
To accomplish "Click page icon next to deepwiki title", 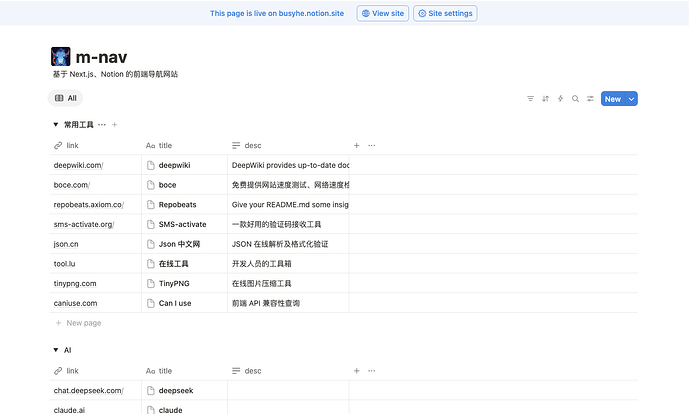I will (x=151, y=165).
